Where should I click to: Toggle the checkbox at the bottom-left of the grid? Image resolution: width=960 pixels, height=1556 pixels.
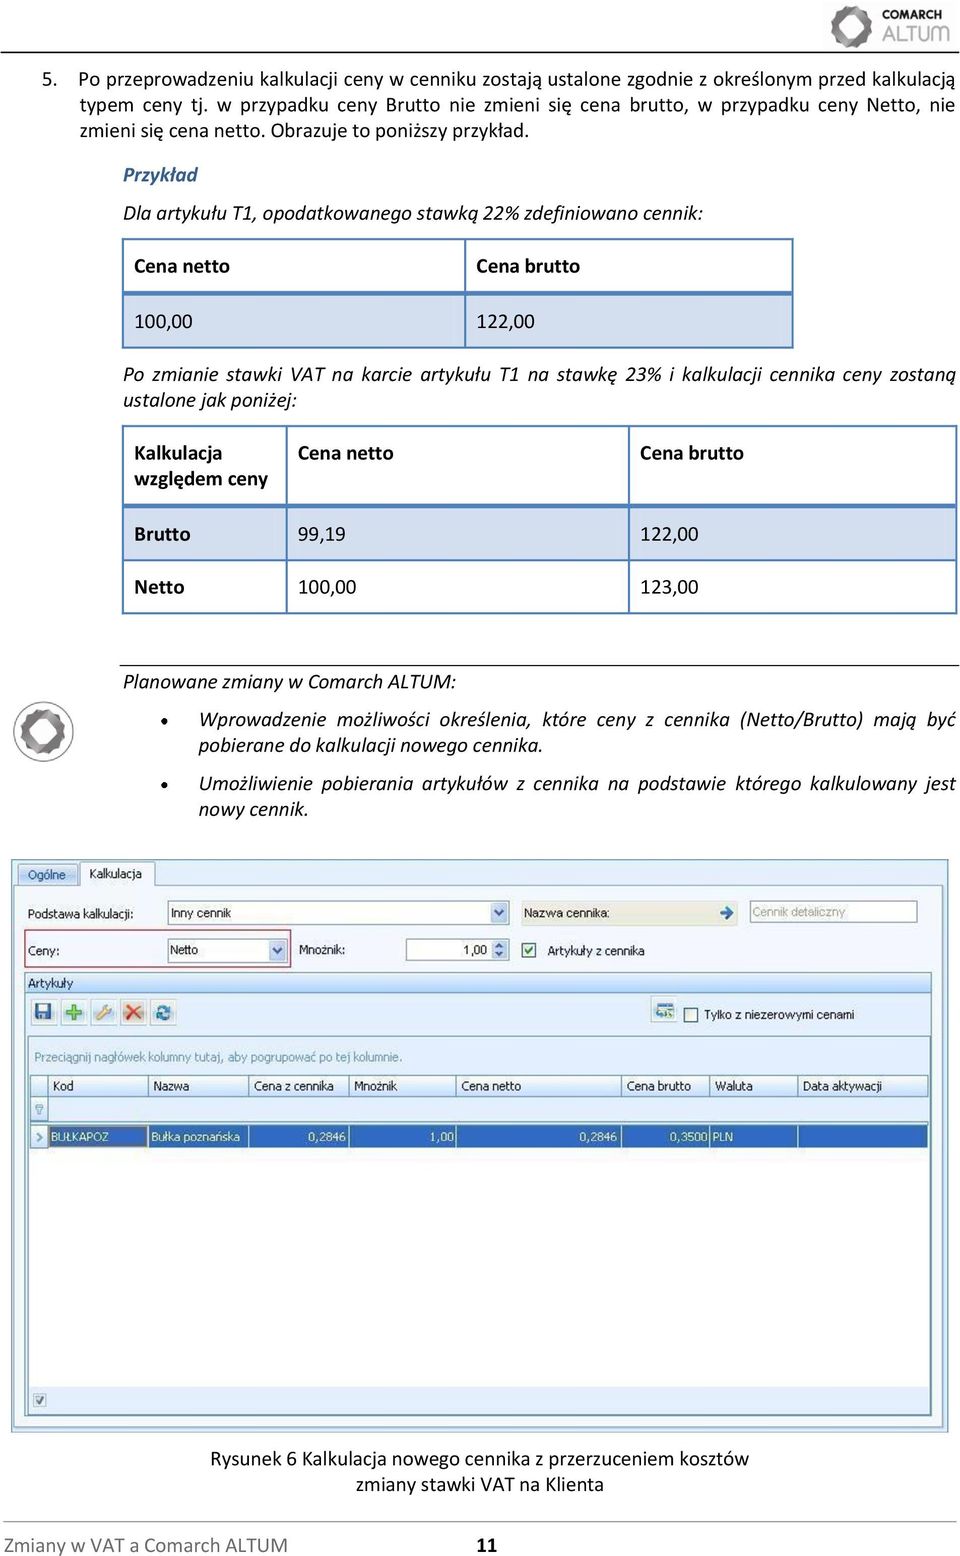tap(39, 1400)
